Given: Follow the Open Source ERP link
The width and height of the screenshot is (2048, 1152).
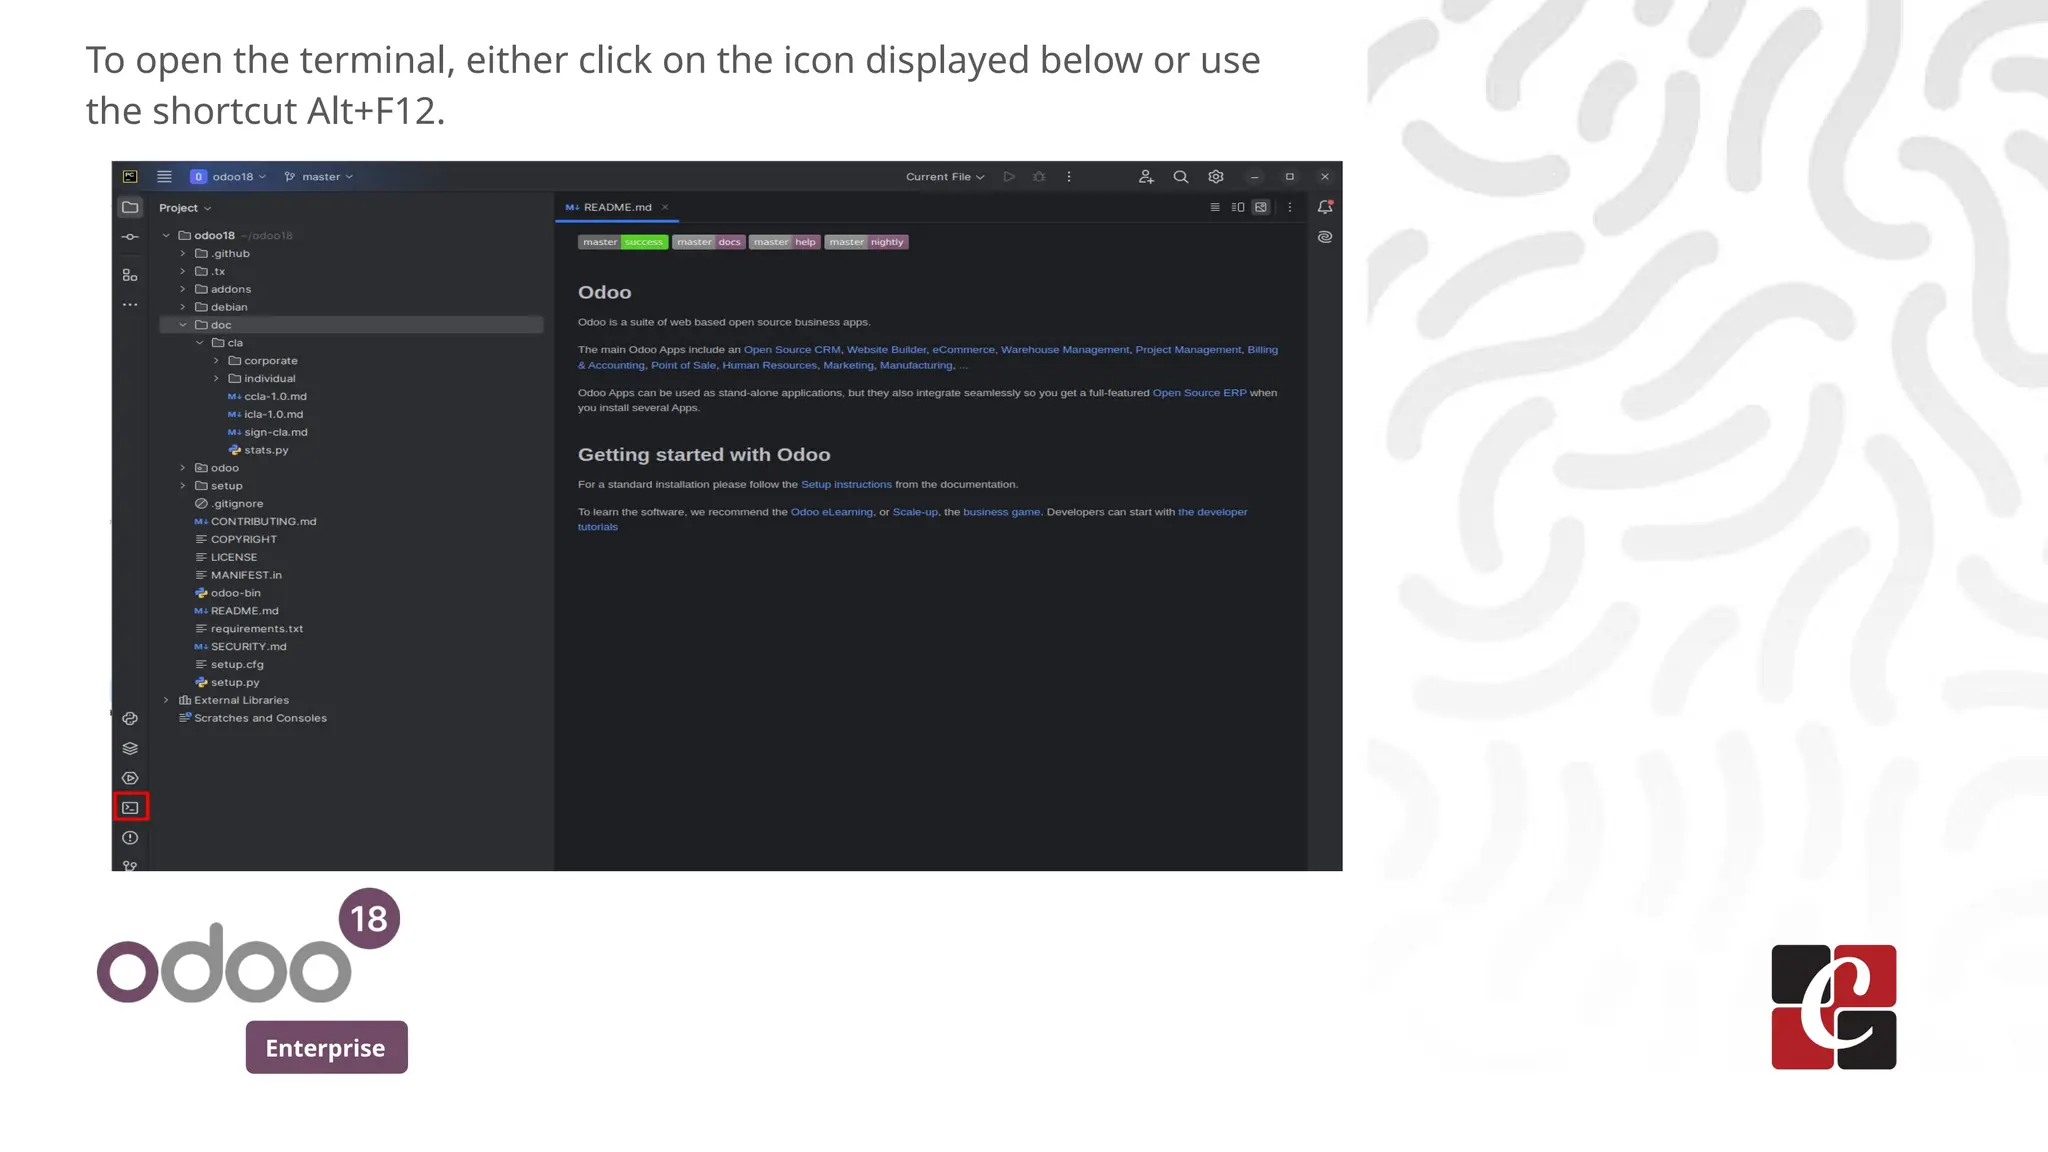Looking at the screenshot, I should (x=1199, y=393).
